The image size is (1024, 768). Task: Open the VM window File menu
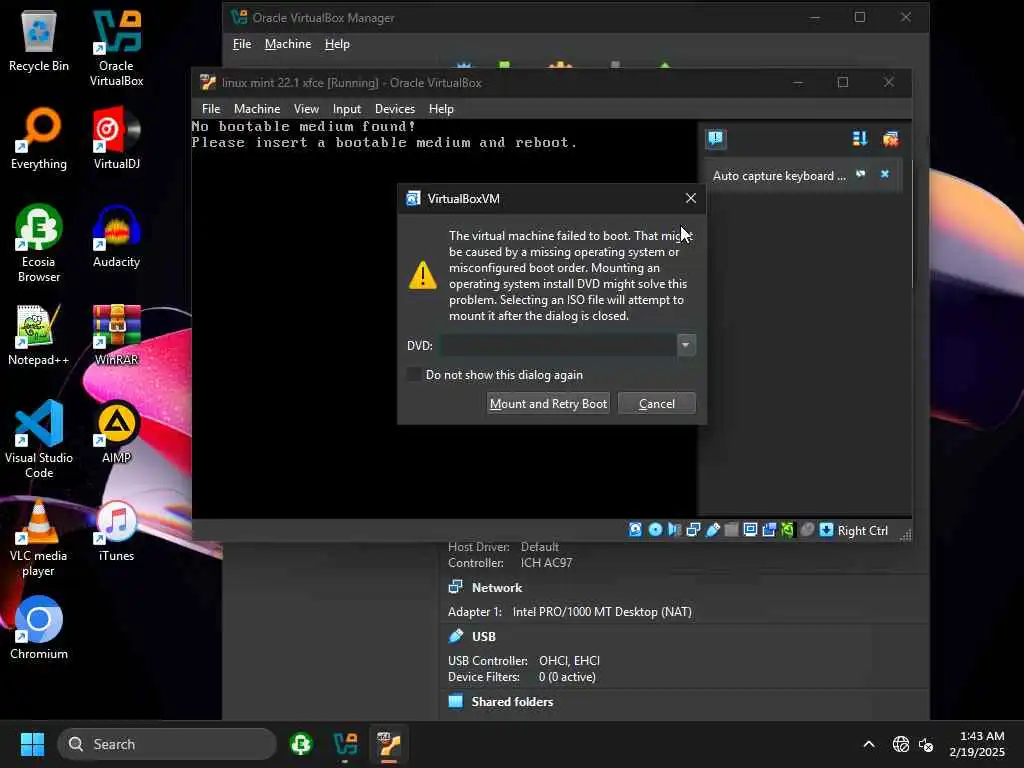point(211,109)
